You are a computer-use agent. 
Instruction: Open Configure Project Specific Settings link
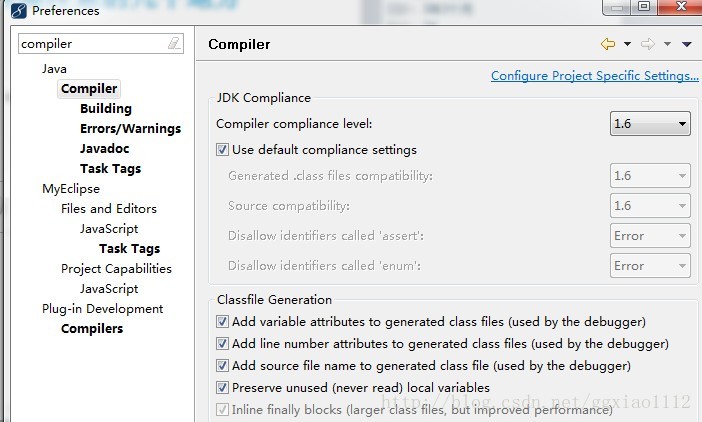coord(594,76)
